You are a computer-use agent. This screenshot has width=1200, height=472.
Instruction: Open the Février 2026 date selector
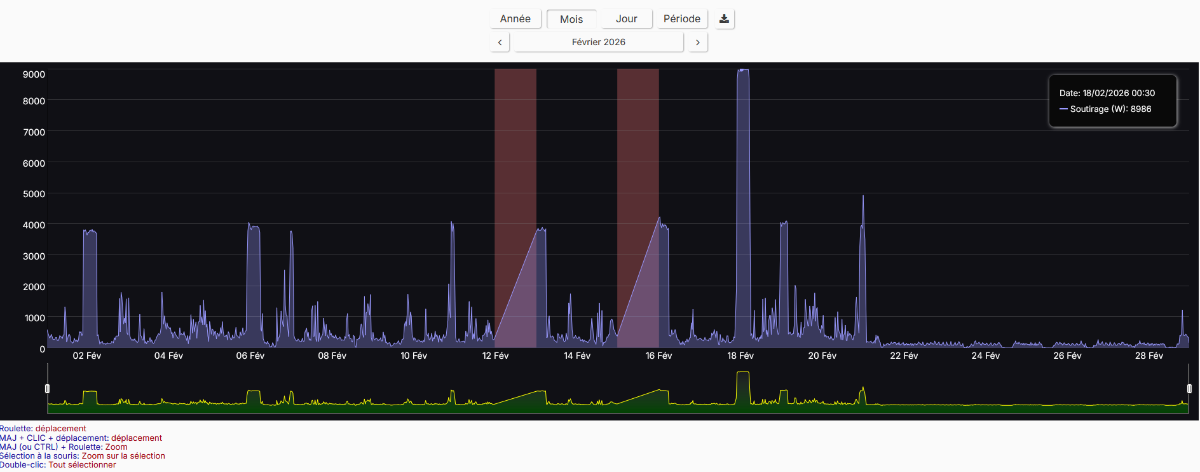tap(599, 42)
